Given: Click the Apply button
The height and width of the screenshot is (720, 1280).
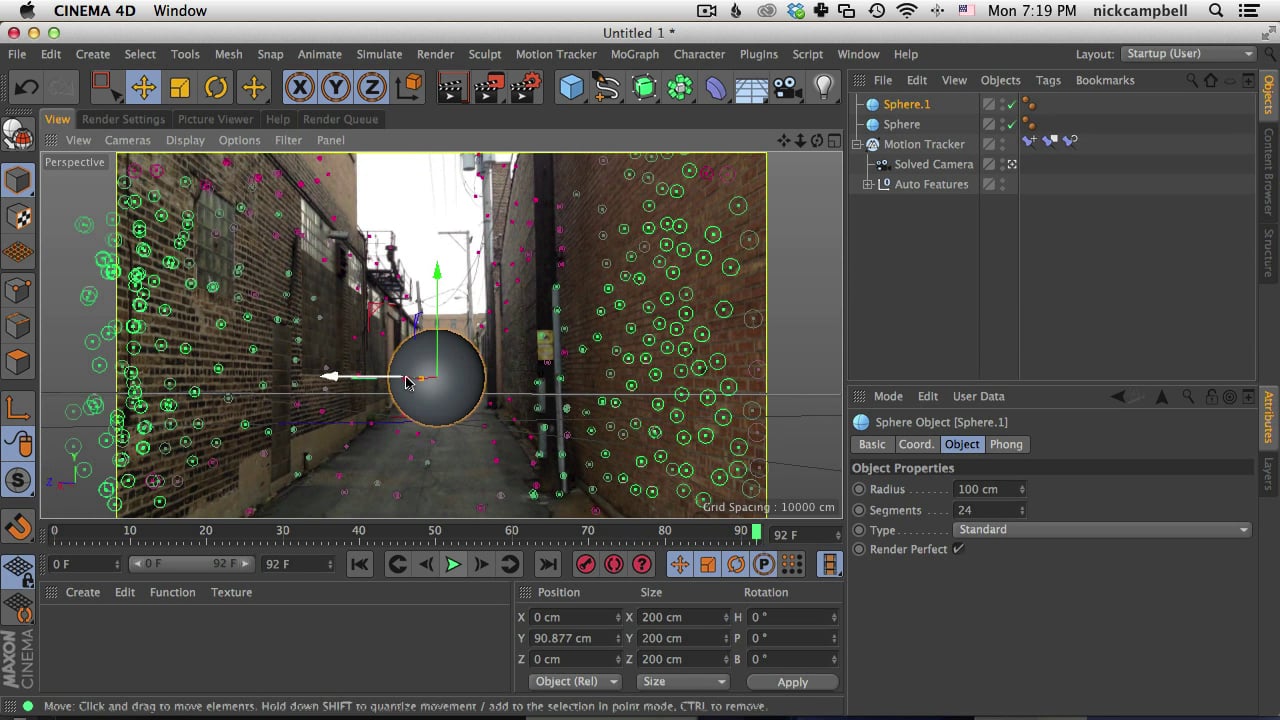Looking at the screenshot, I should point(792,682).
